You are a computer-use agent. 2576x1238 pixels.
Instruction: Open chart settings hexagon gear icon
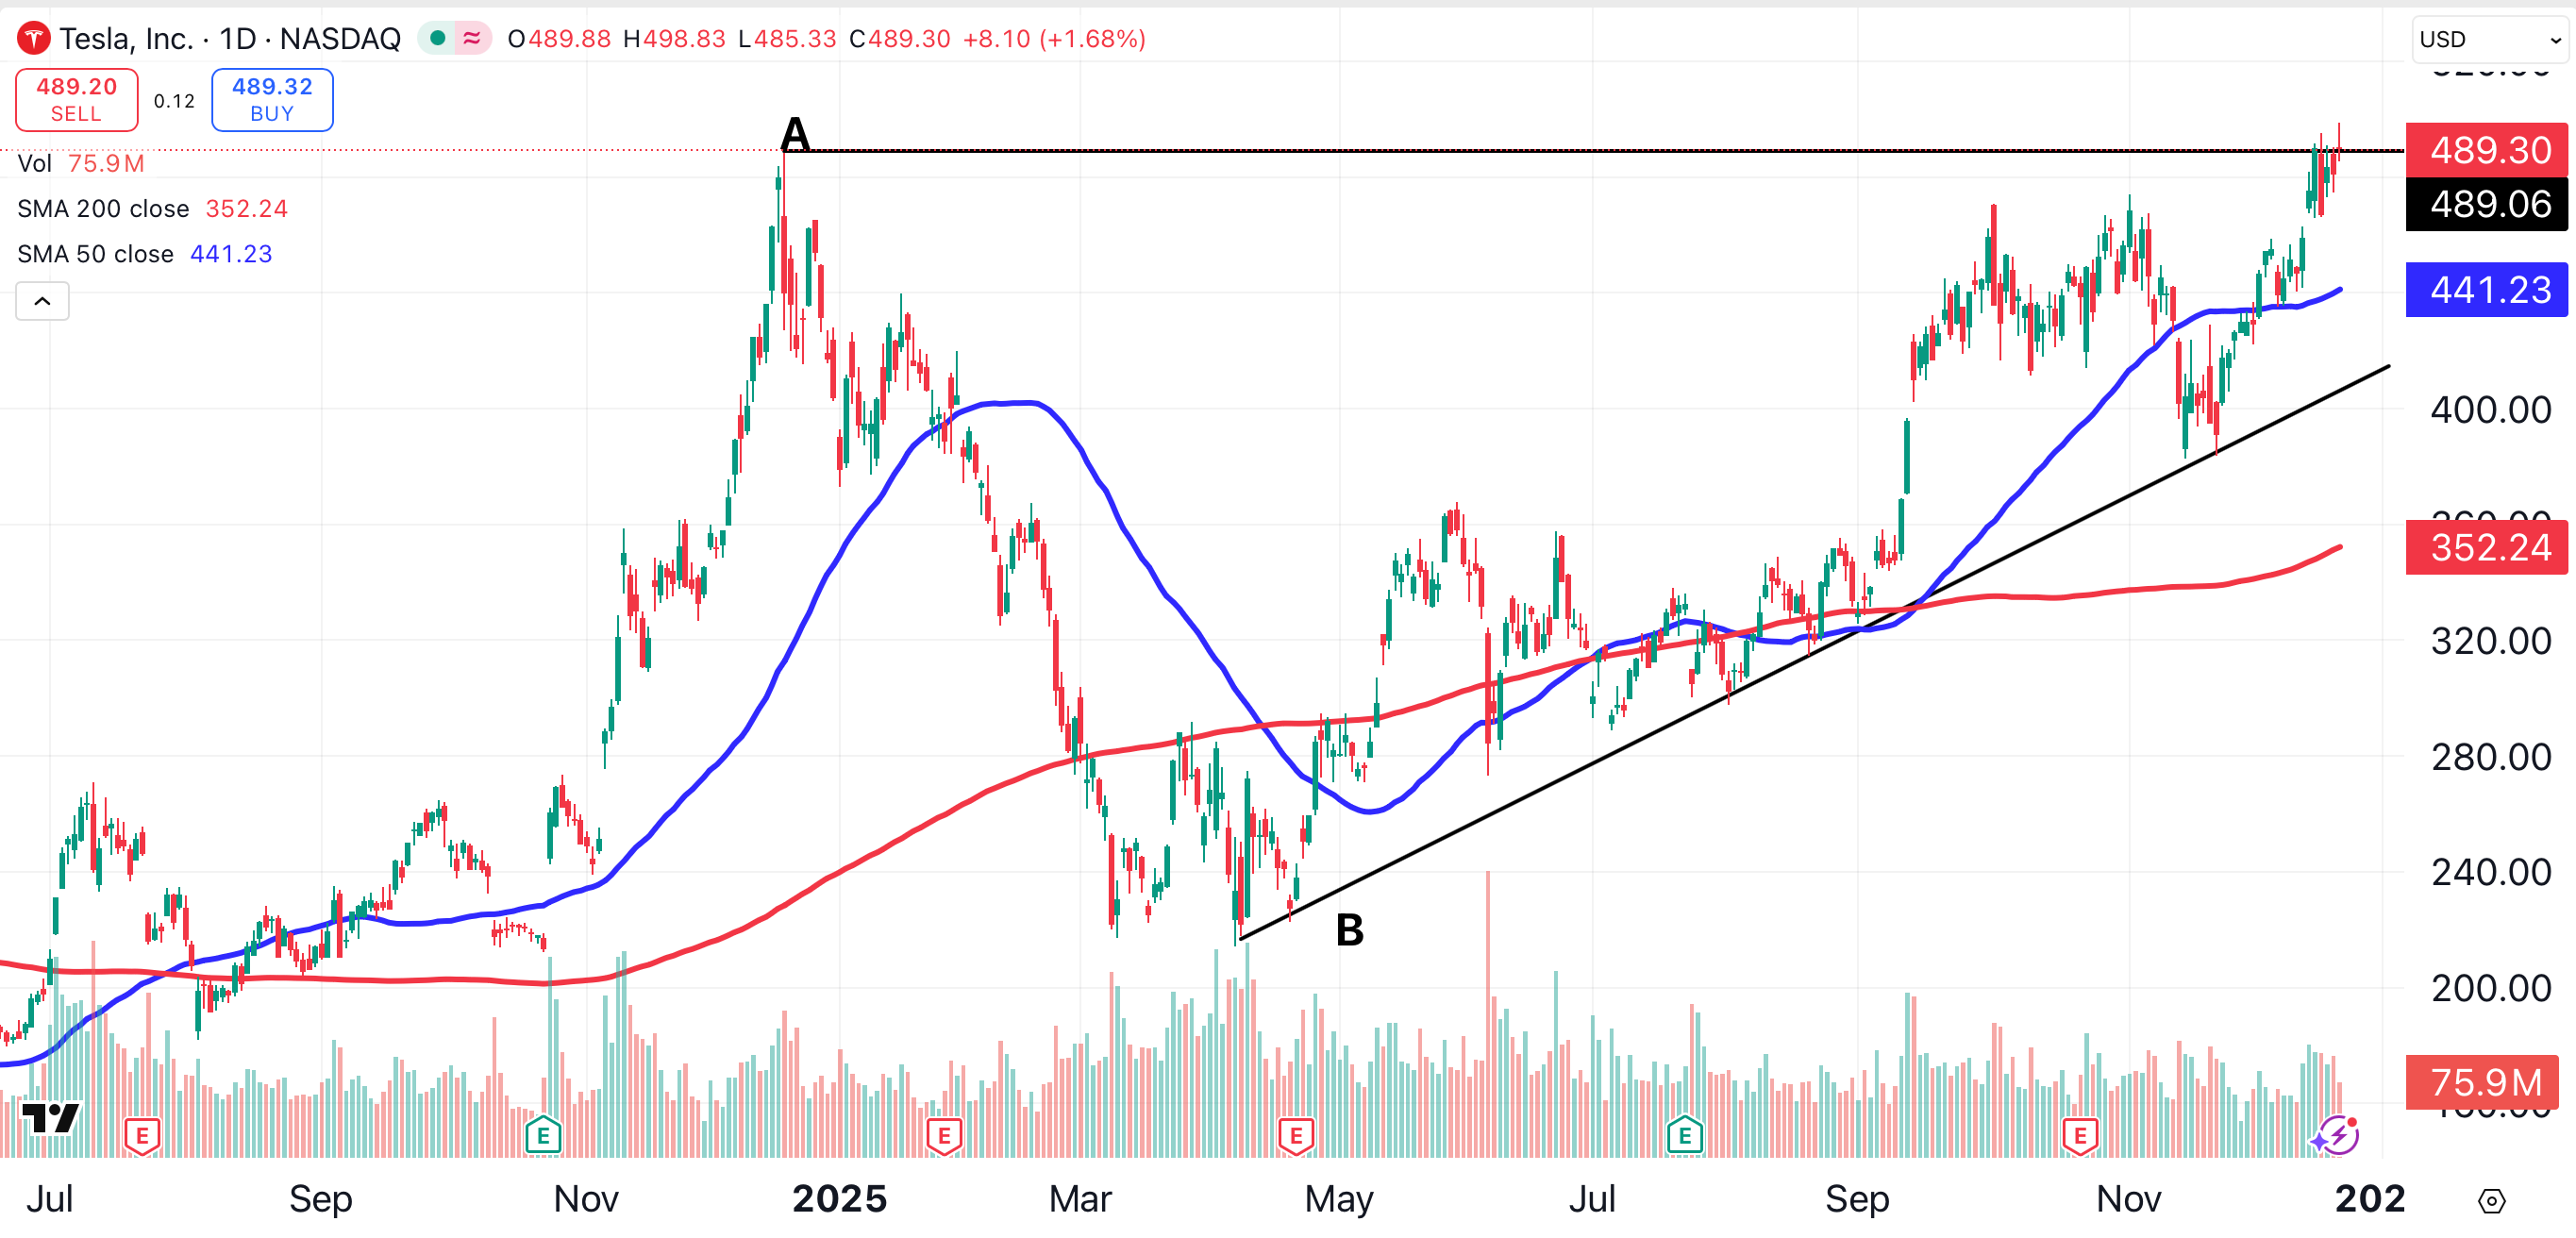[2491, 1200]
